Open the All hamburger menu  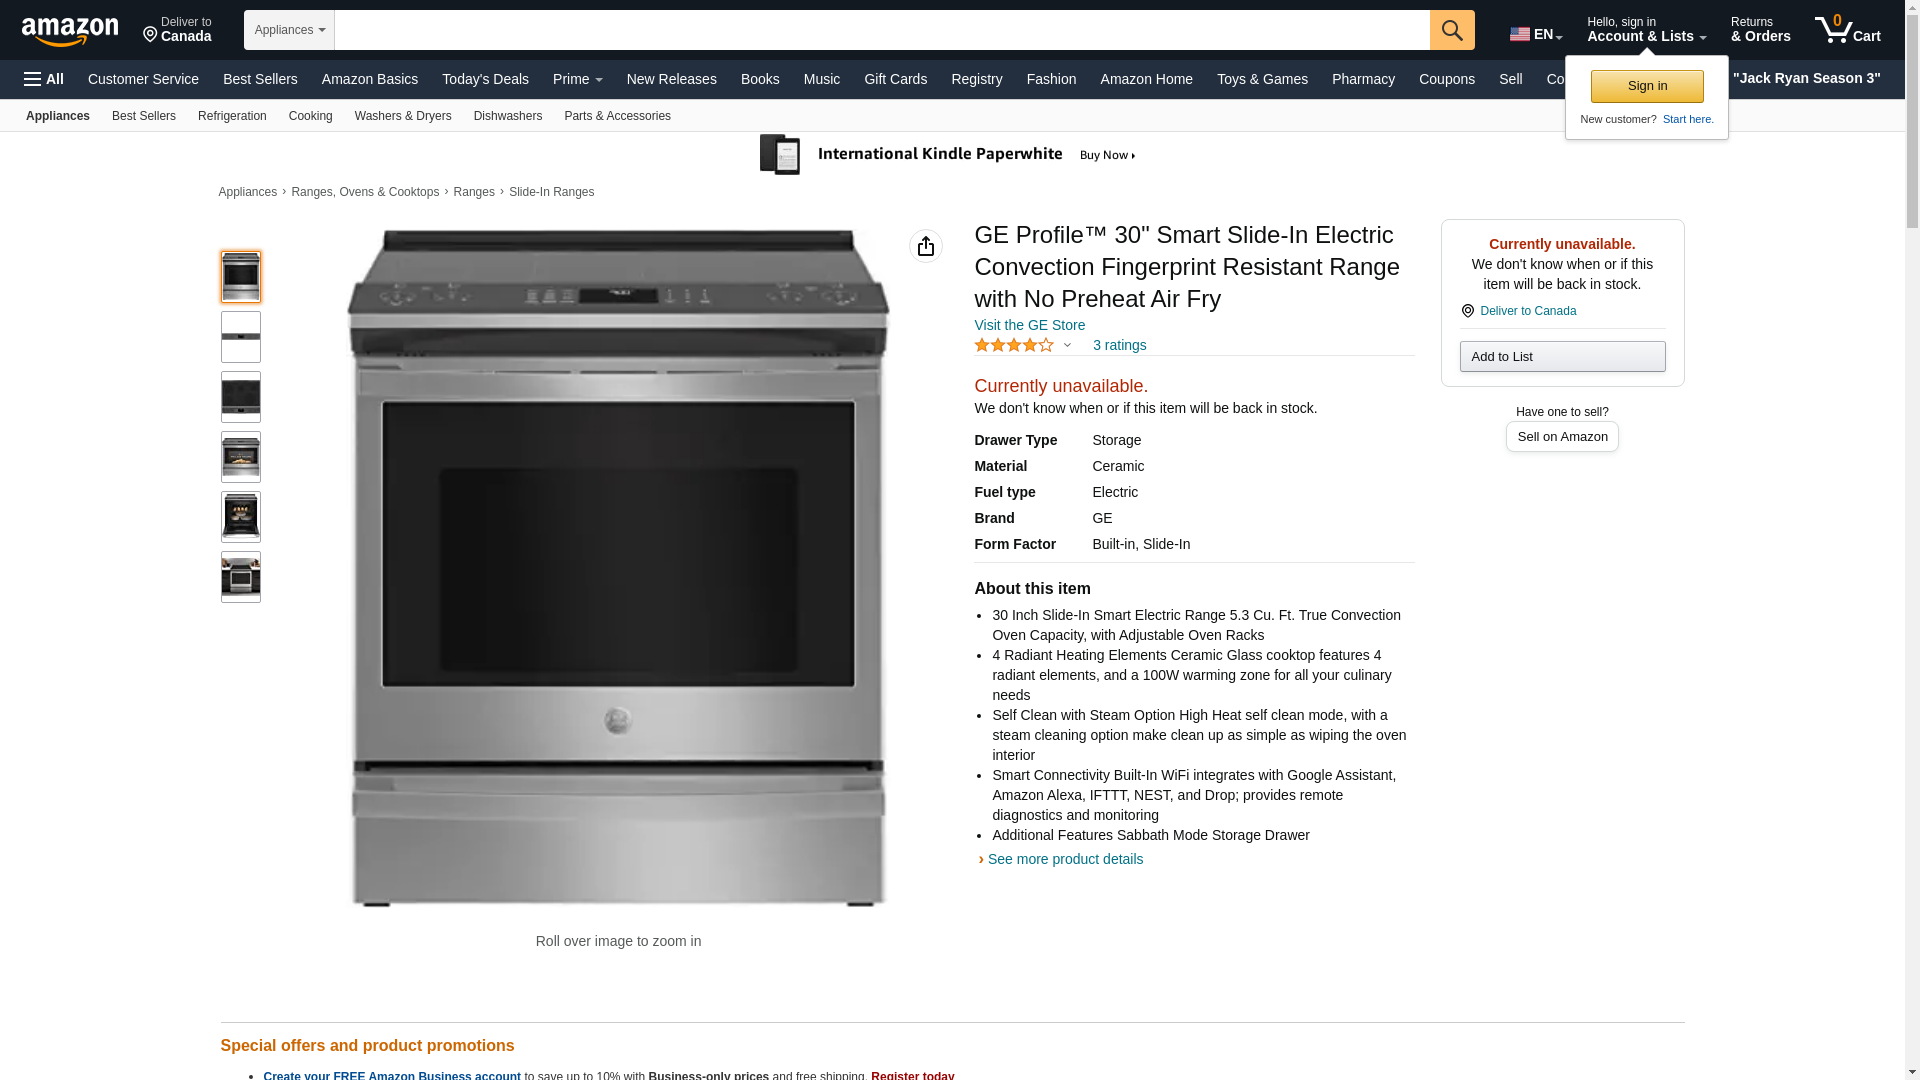[x=44, y=79]
